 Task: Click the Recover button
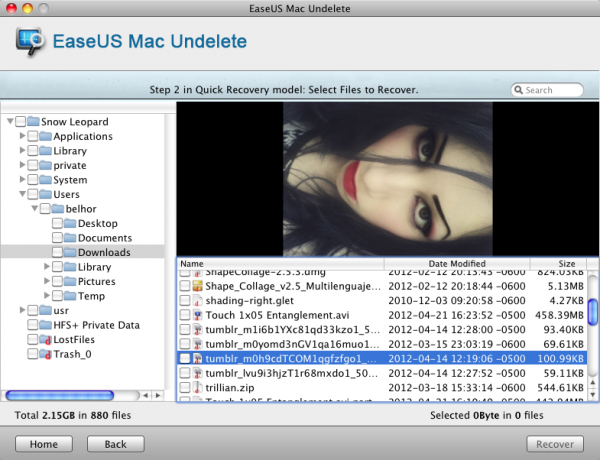(555, 444)
